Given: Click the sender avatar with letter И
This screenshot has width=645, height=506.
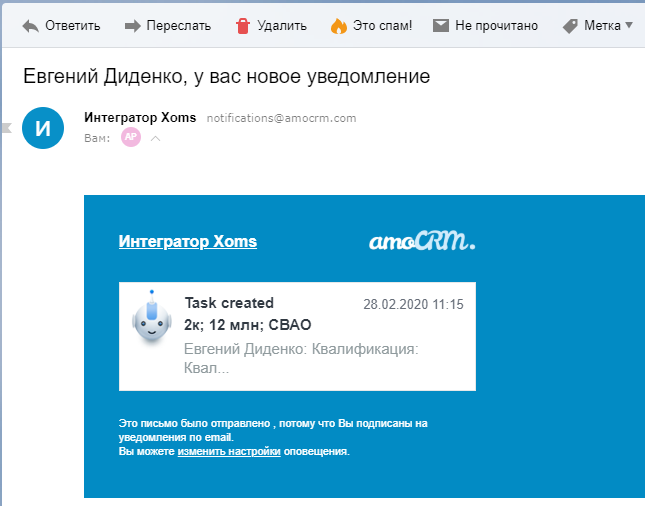Looking at the screenshot, I should point(43,128).
